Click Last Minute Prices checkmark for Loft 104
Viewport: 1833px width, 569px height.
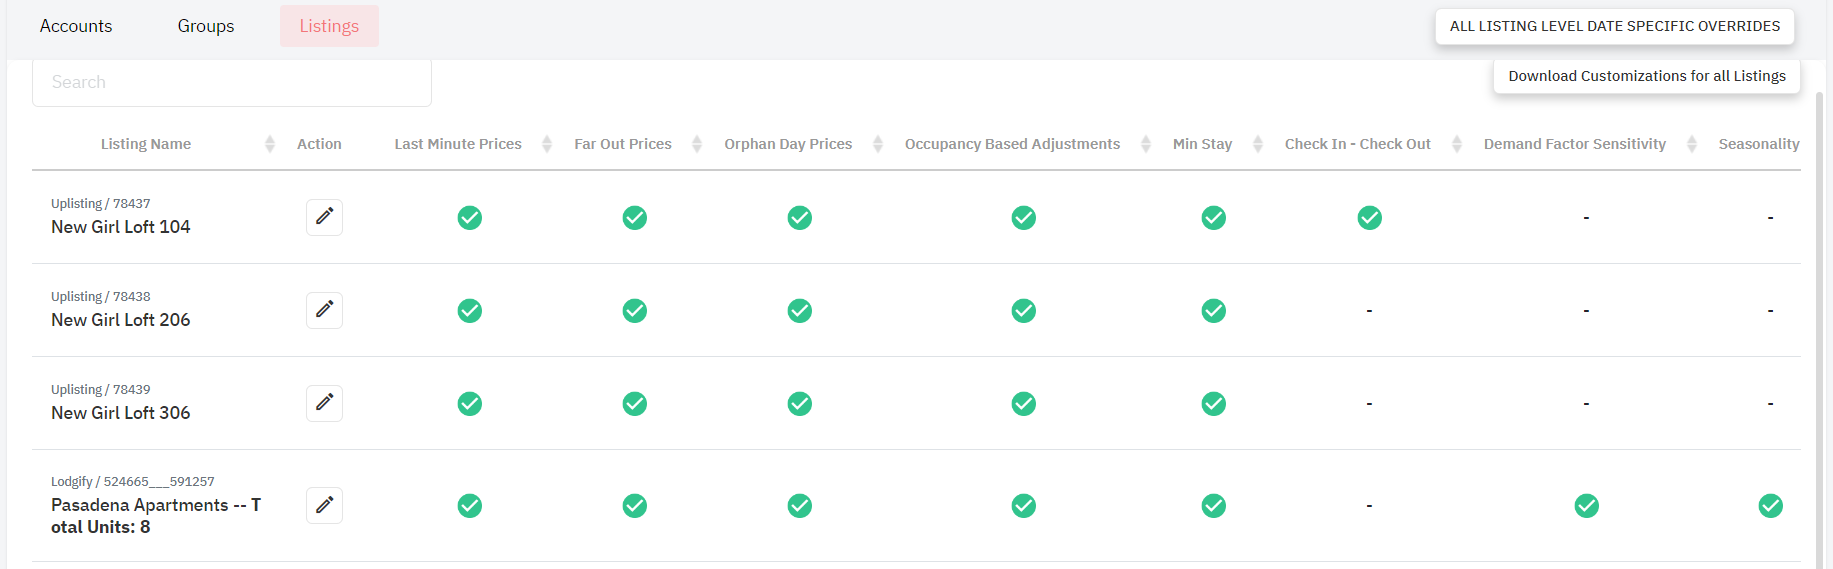470,217
